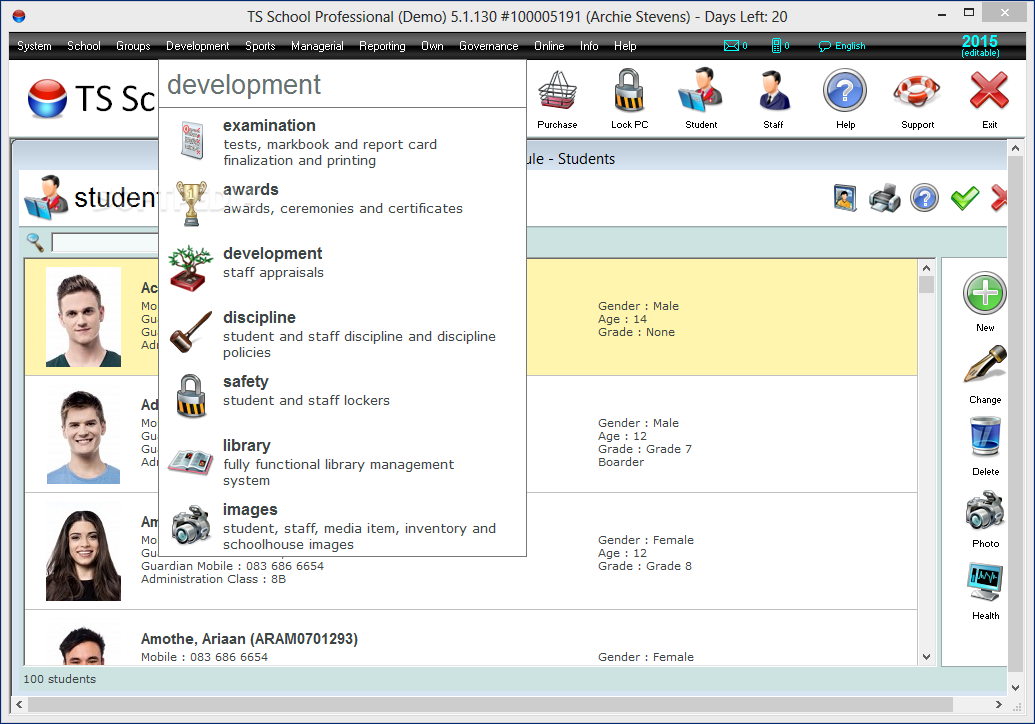Screen dimensions: 1035x724
Task: Open library management menu entry
Action: tap(342, 462)
